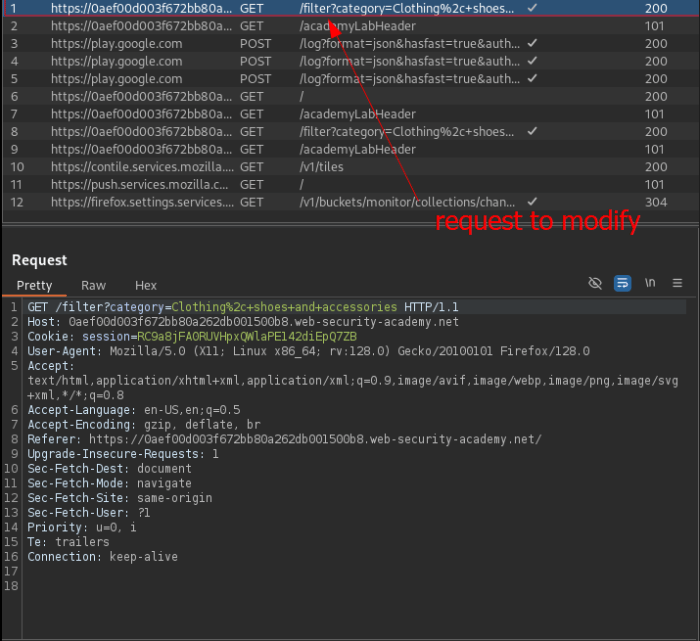This screenshot has height=641, width=700.
Task: Click the Priority: u=0, i line
Action: click(82, 528)
